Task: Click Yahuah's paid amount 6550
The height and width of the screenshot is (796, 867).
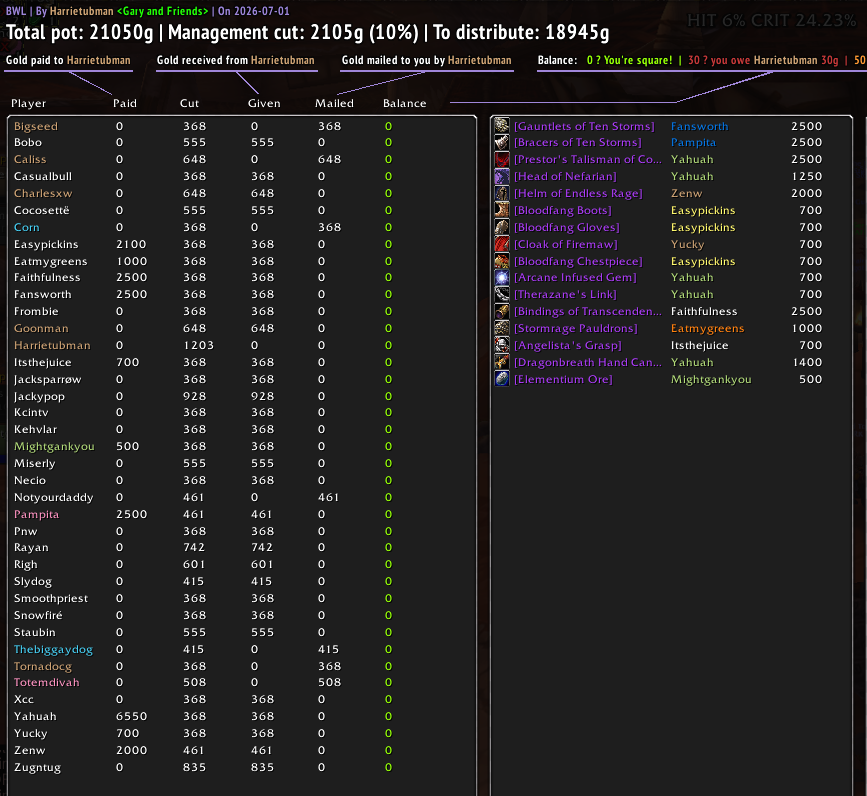Action: click(x=132, y=716)
